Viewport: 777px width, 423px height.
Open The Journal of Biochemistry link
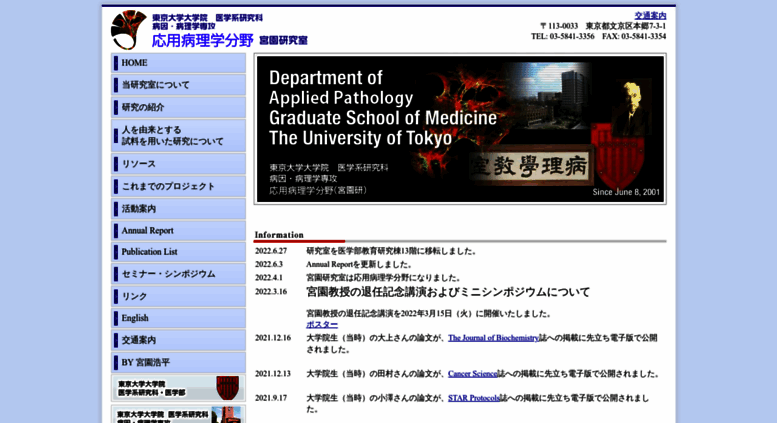(494, 338)
